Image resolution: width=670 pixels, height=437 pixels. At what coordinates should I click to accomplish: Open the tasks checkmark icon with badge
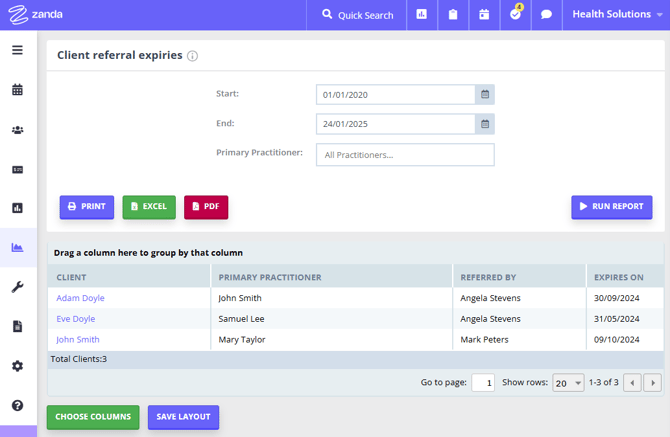tap(516, 15)
